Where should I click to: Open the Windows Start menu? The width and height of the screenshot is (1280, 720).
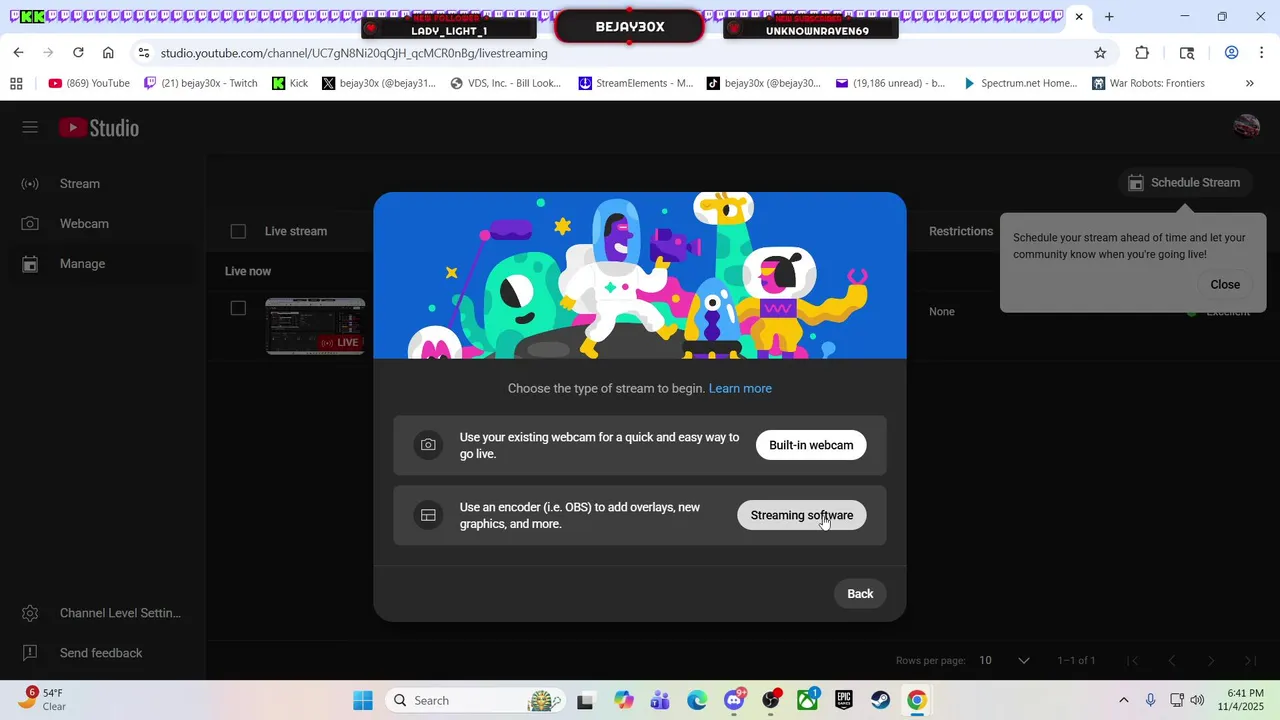click(363, 700)
